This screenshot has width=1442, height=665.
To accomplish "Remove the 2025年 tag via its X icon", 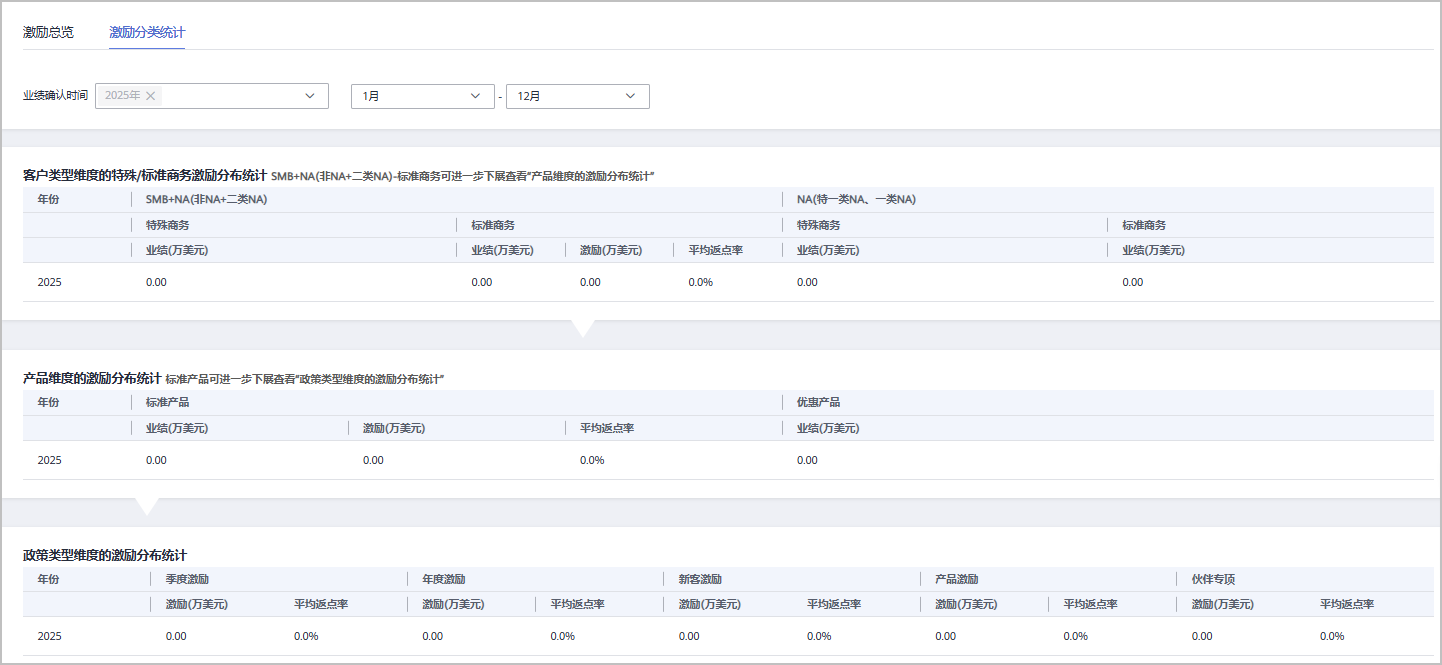I will [x=151, y=96].
